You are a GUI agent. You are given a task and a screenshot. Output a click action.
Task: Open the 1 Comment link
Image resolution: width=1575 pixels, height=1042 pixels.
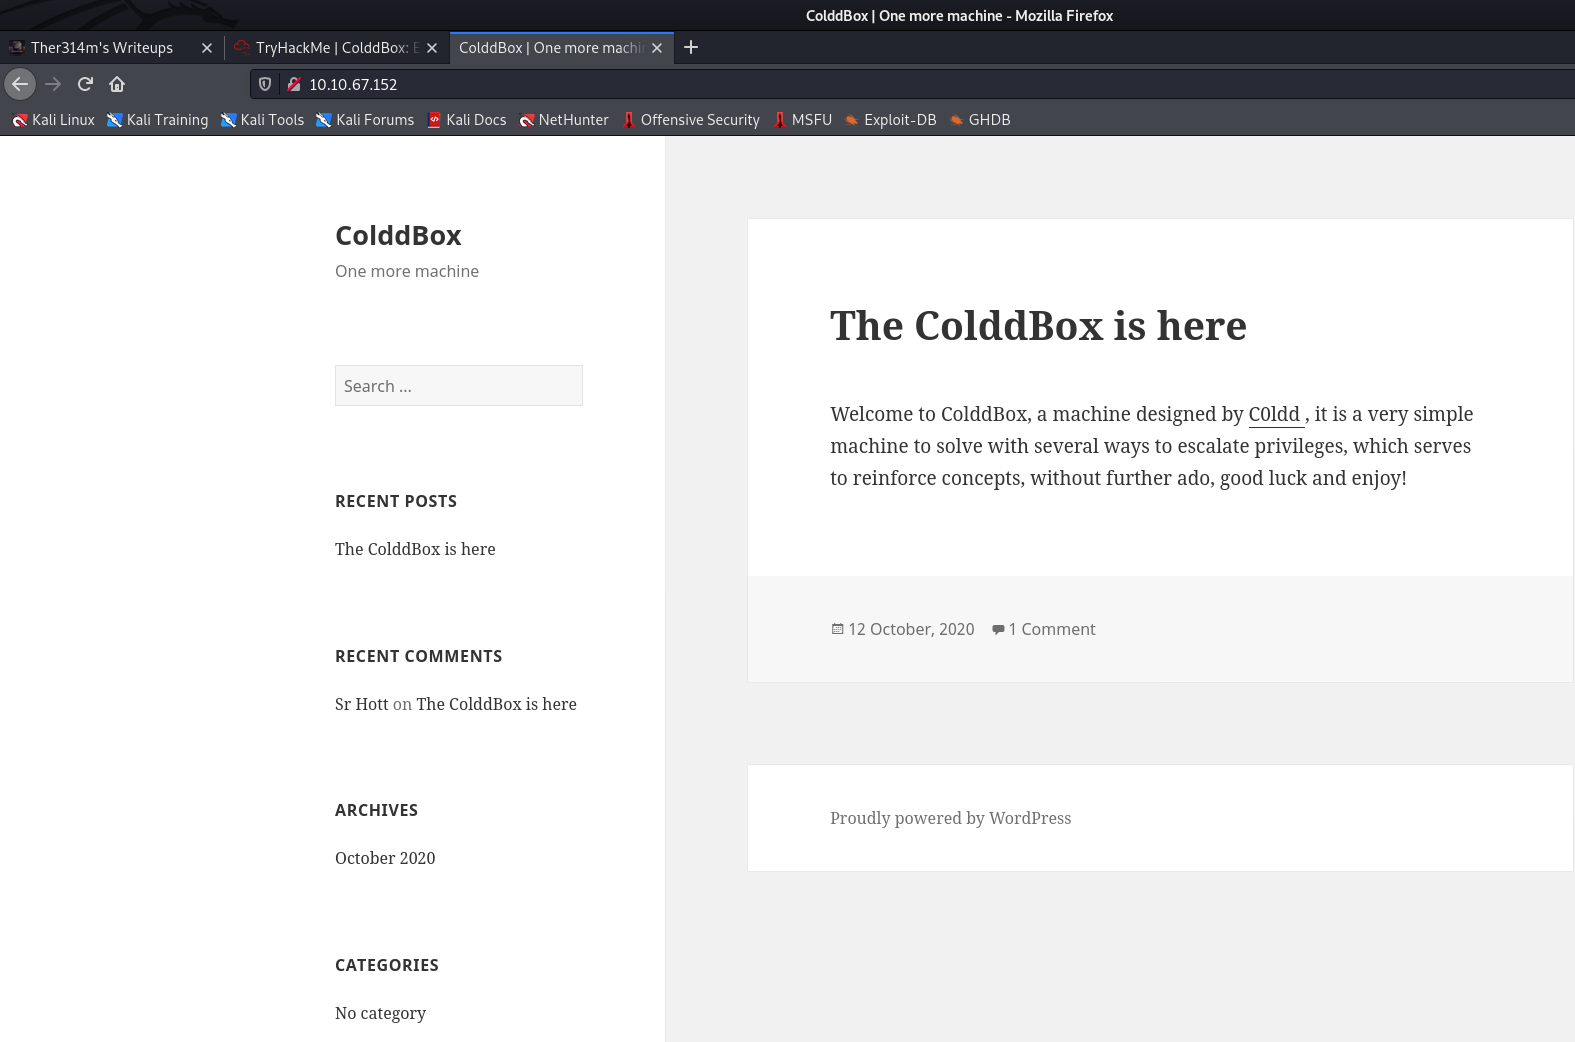point(1052,629)
